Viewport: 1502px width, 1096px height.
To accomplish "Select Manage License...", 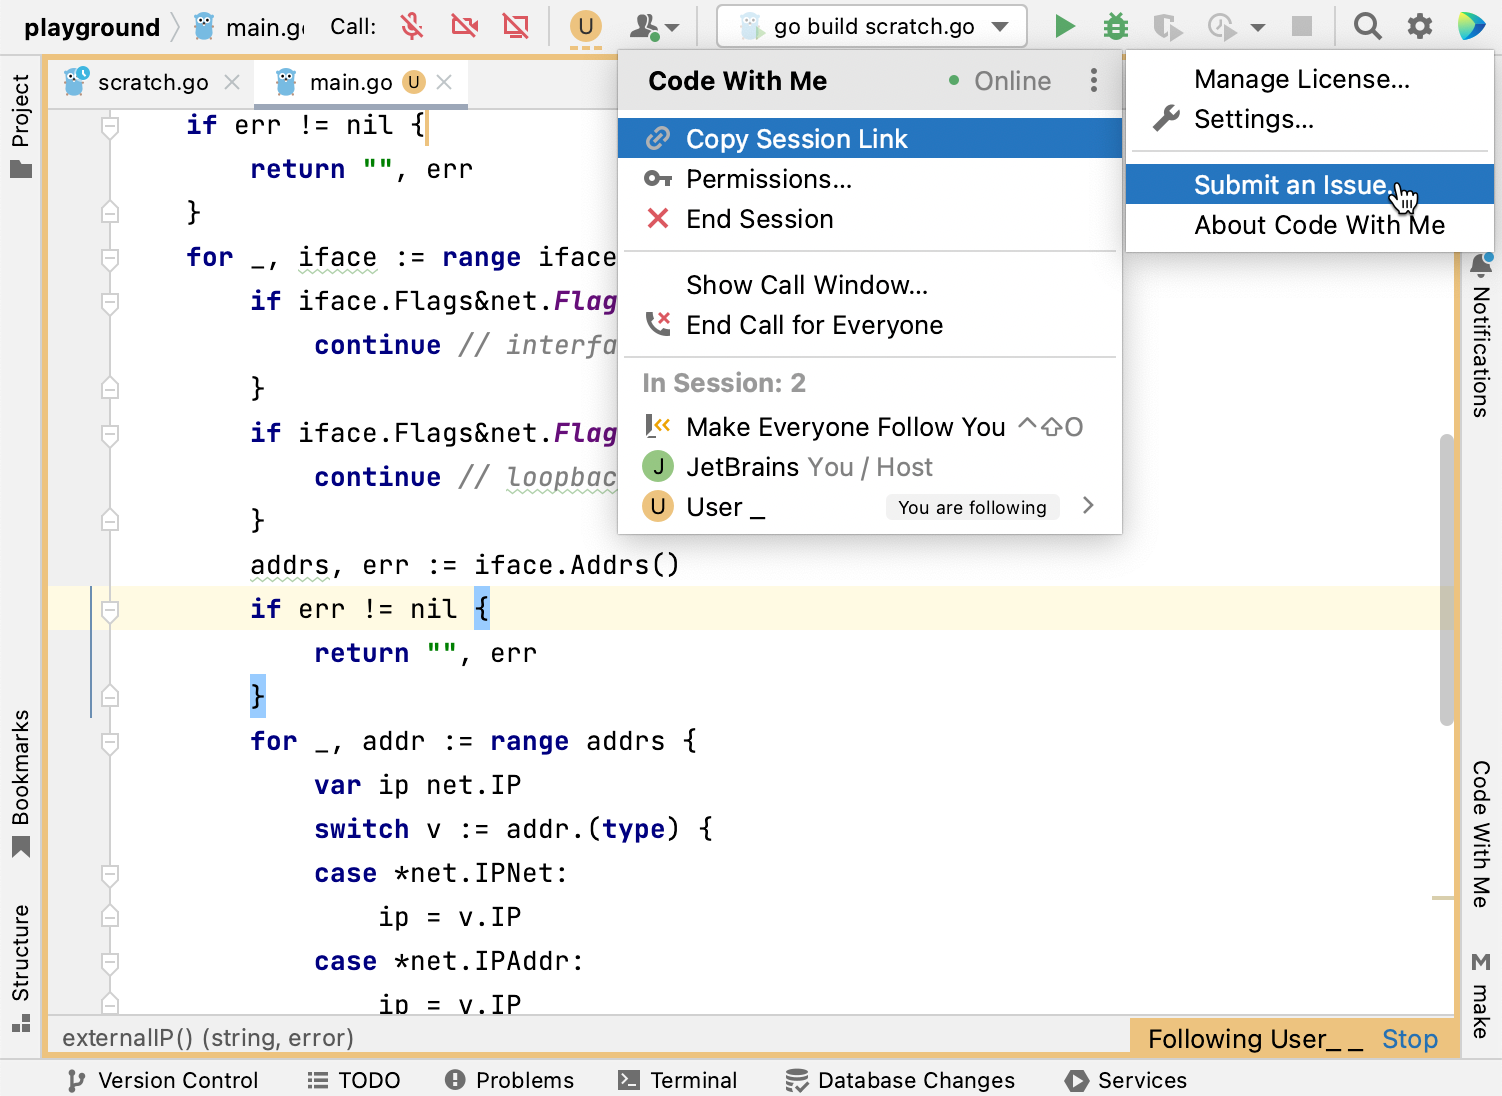I will [x=1310, y=79].
